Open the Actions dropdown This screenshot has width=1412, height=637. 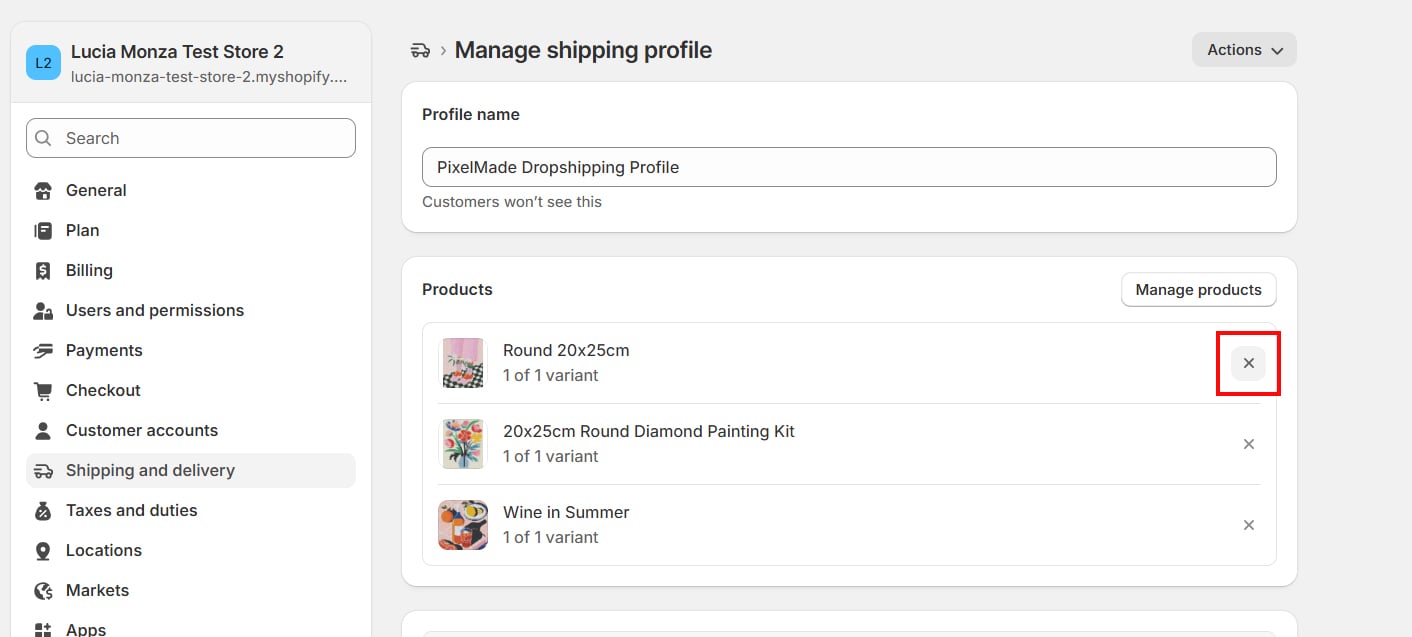click(1244, 50)
